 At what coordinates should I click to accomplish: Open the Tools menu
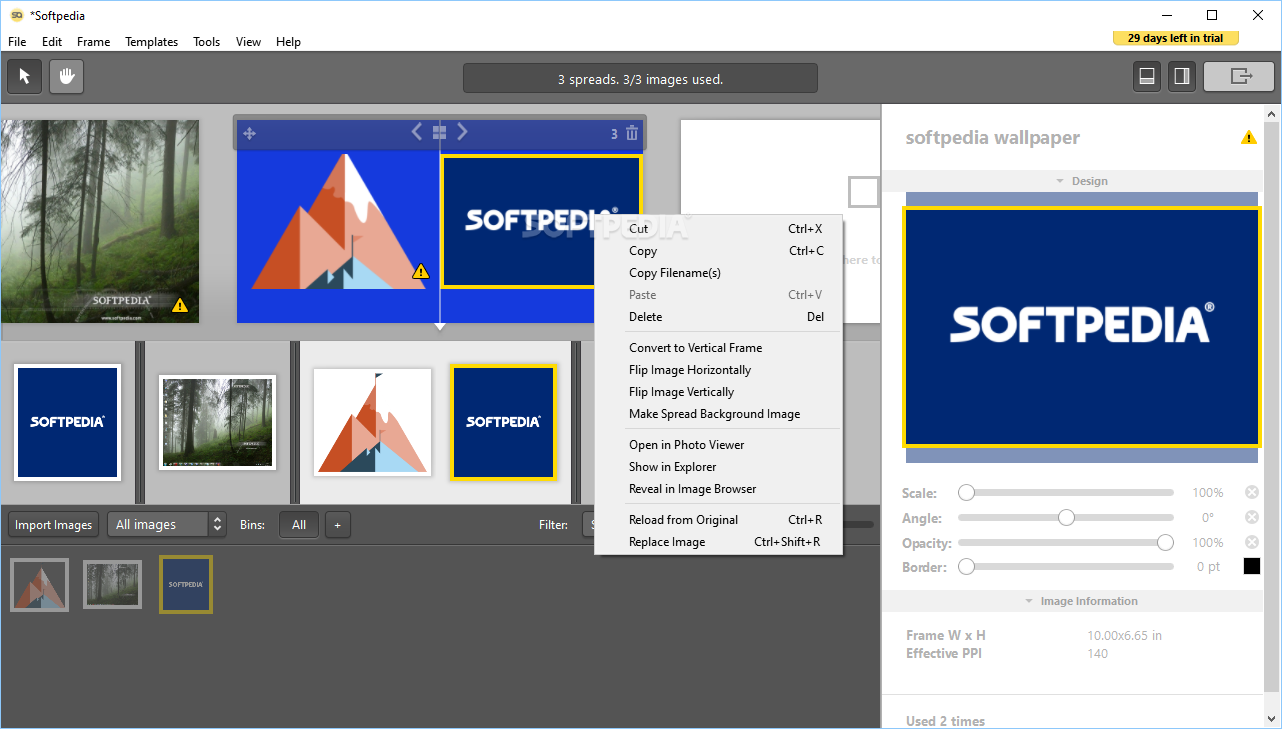click(x=207, y=42)
